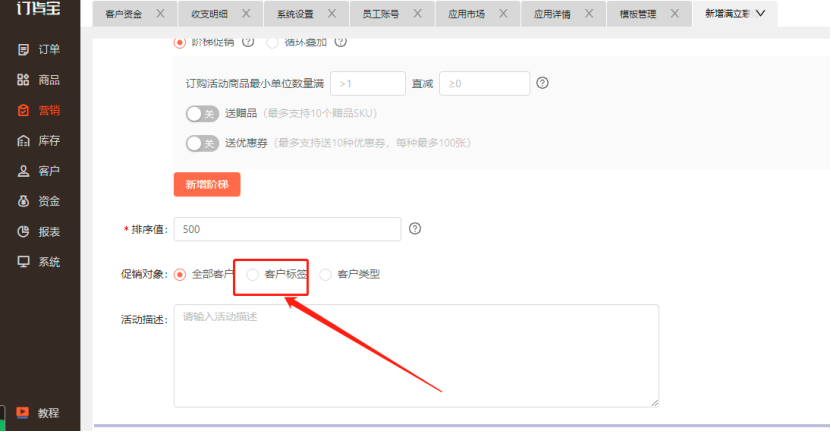831x432 pixels.
Task: Toggle the 送赠品 switch
Action: [x=202, y=113]
